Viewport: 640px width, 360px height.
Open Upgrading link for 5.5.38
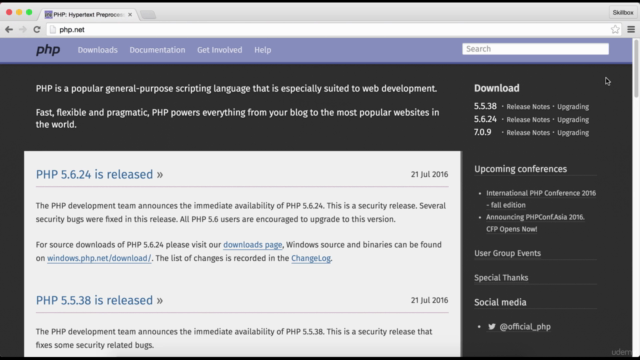573,107
